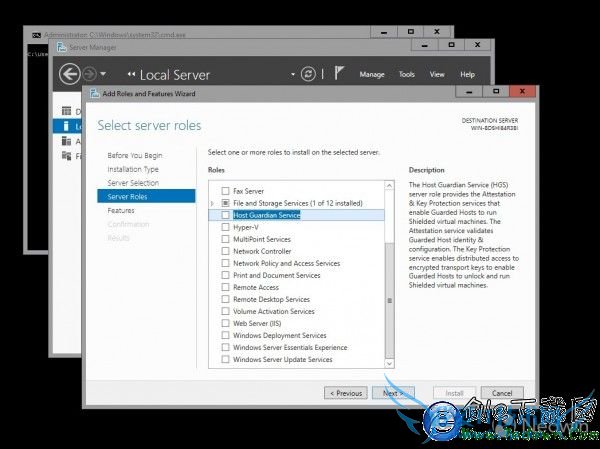
Task: Select File and Storage Services sidebar icon
Action: coord(67,155)
